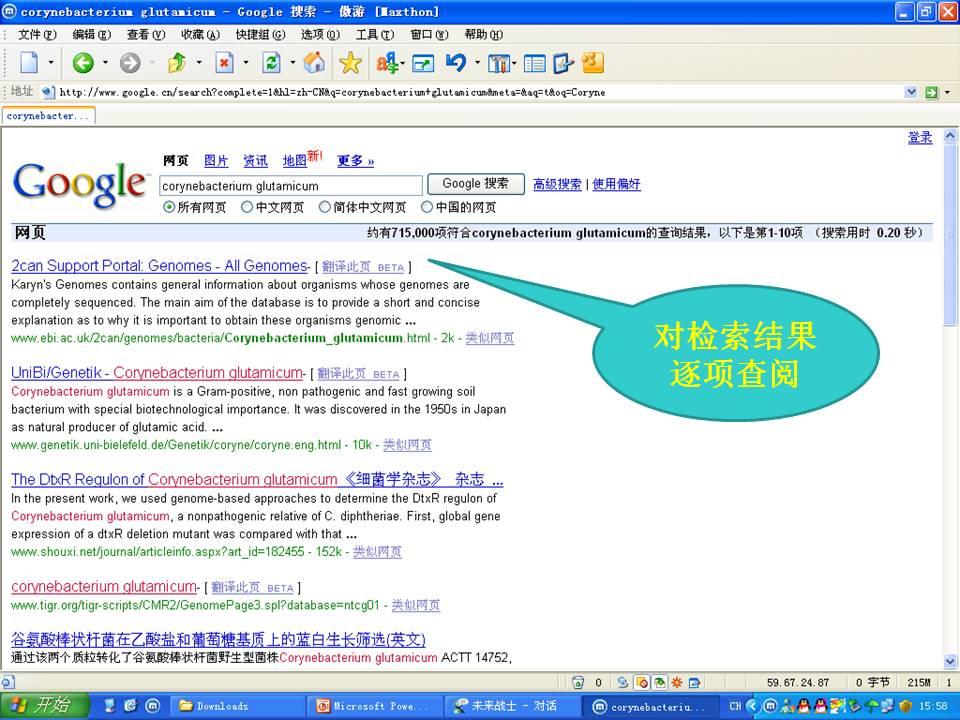Refresh the page with the green arrows icon
Image resolution: width=960 pixels, height=720 pixels.
[271, 62]
